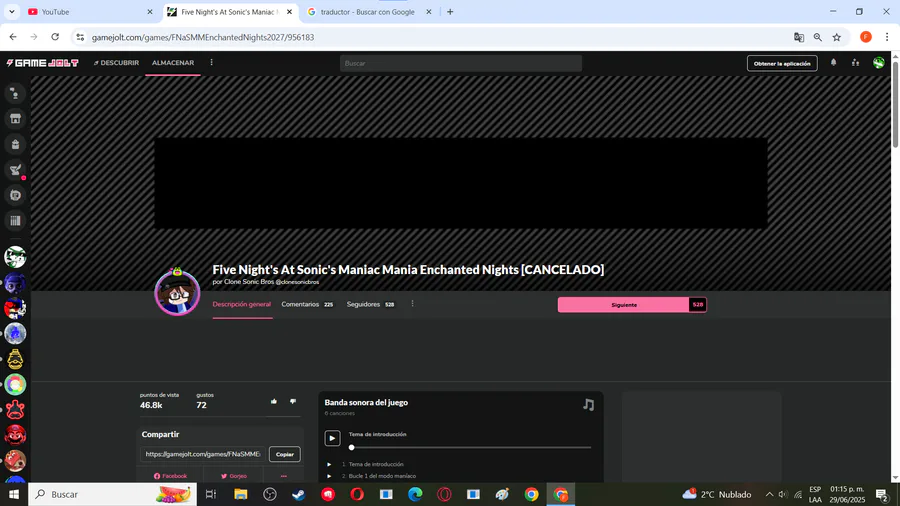Click Chrome translate page icon

[x=798, y=37]
